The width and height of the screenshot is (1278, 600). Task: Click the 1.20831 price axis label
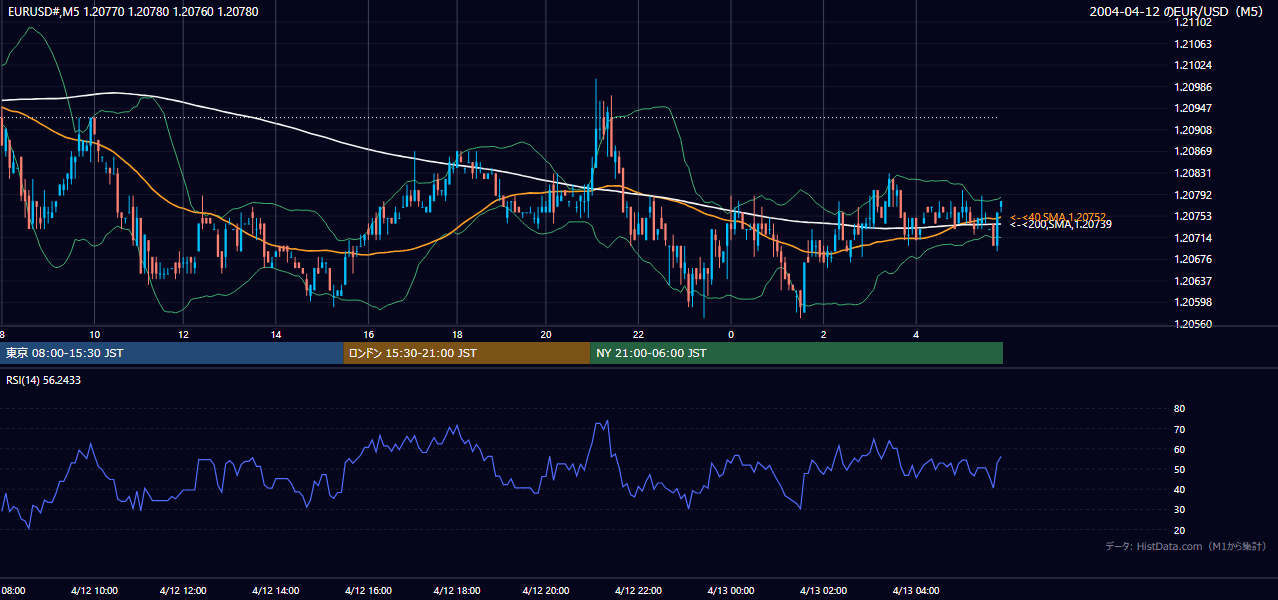[1193, 173]
